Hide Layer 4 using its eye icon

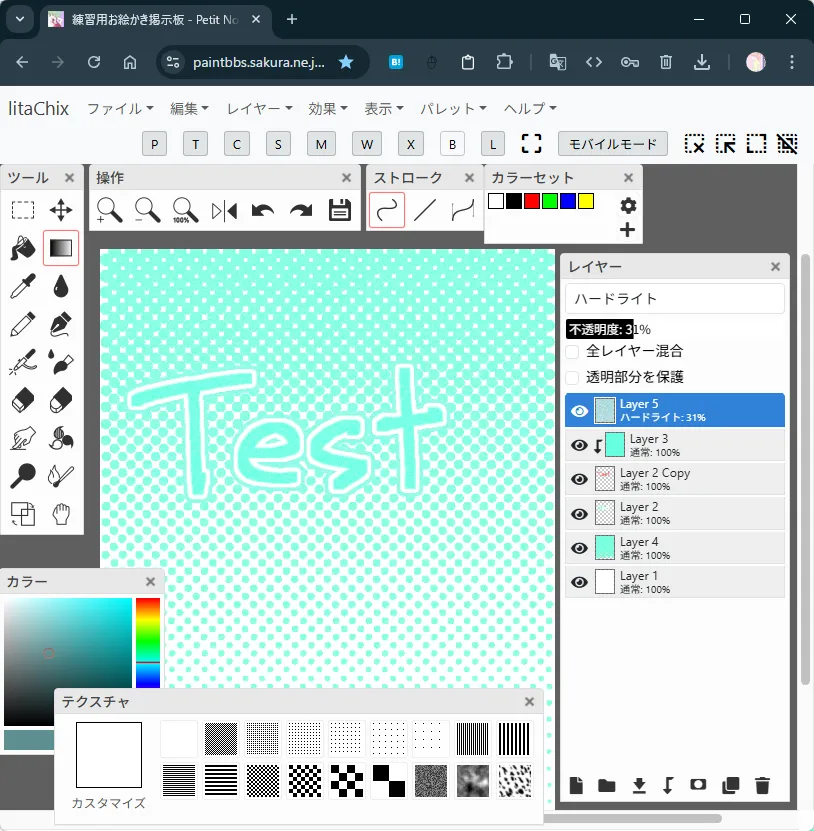point(579,547)
